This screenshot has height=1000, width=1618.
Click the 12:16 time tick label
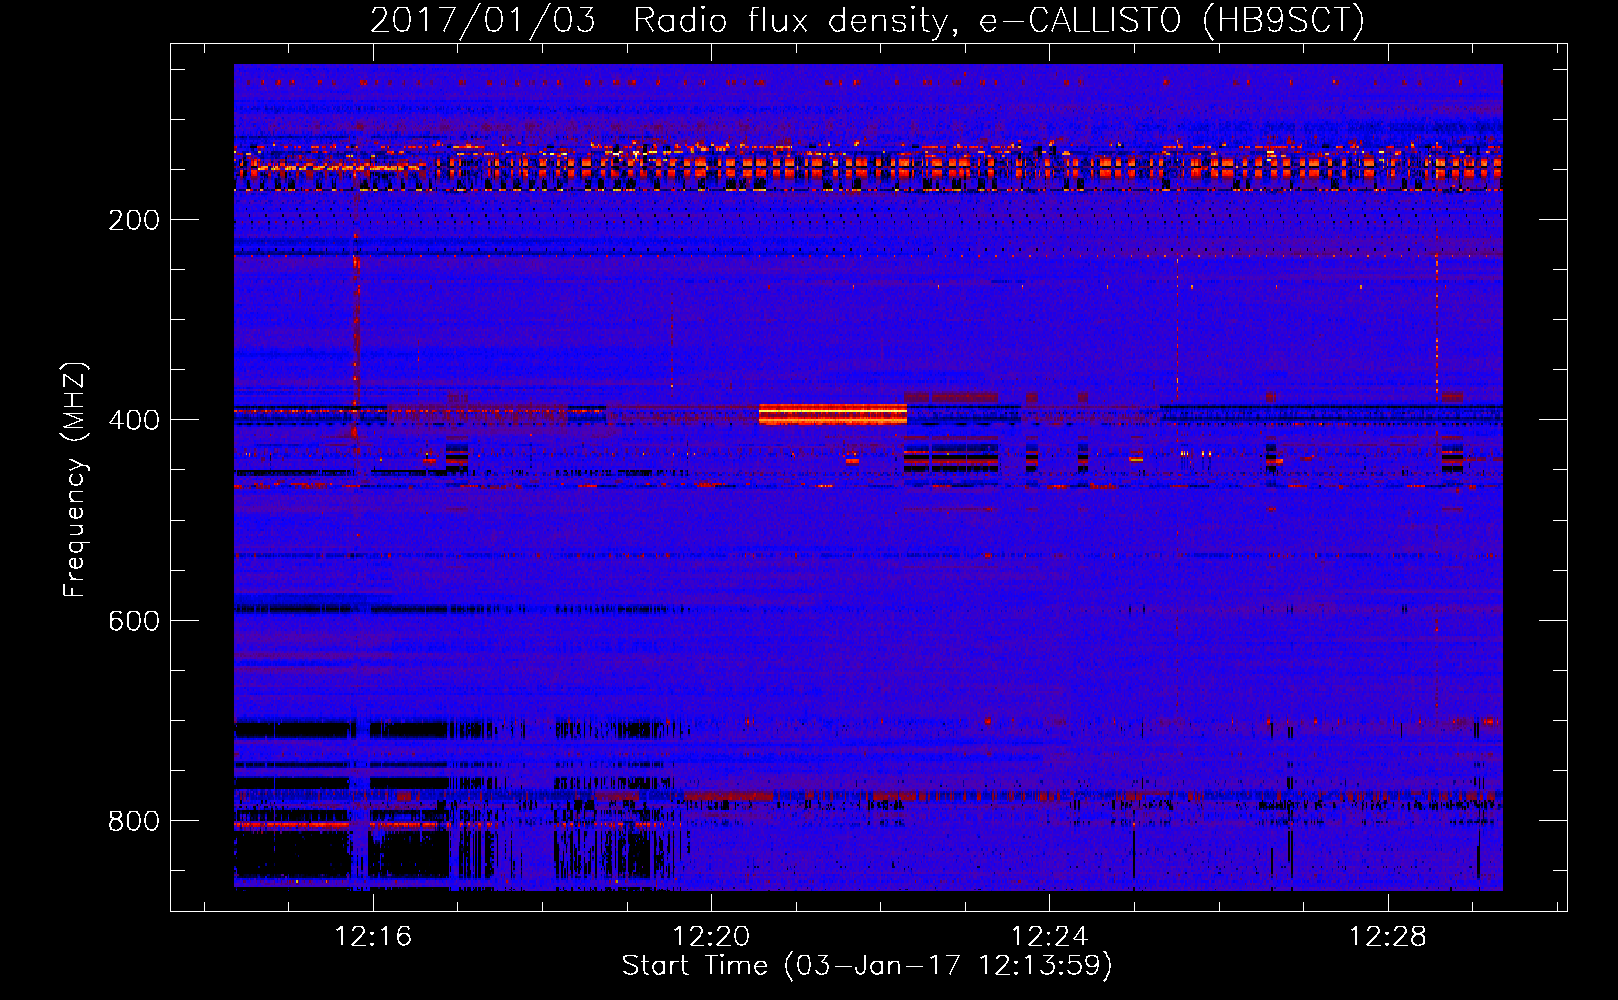click(373, 937)
